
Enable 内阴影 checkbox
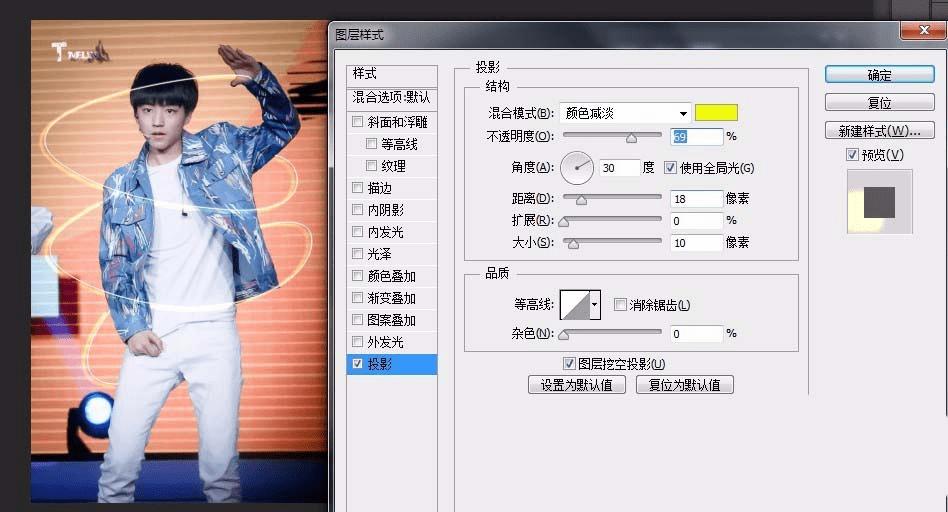[357, 210]
